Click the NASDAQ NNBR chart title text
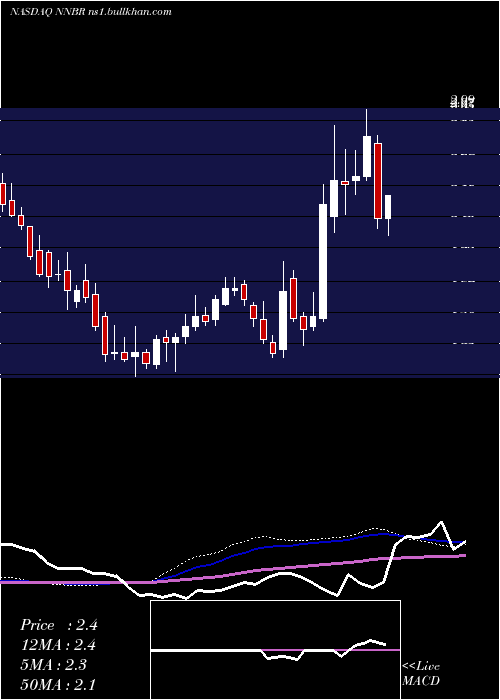 (x=91, y=12)
